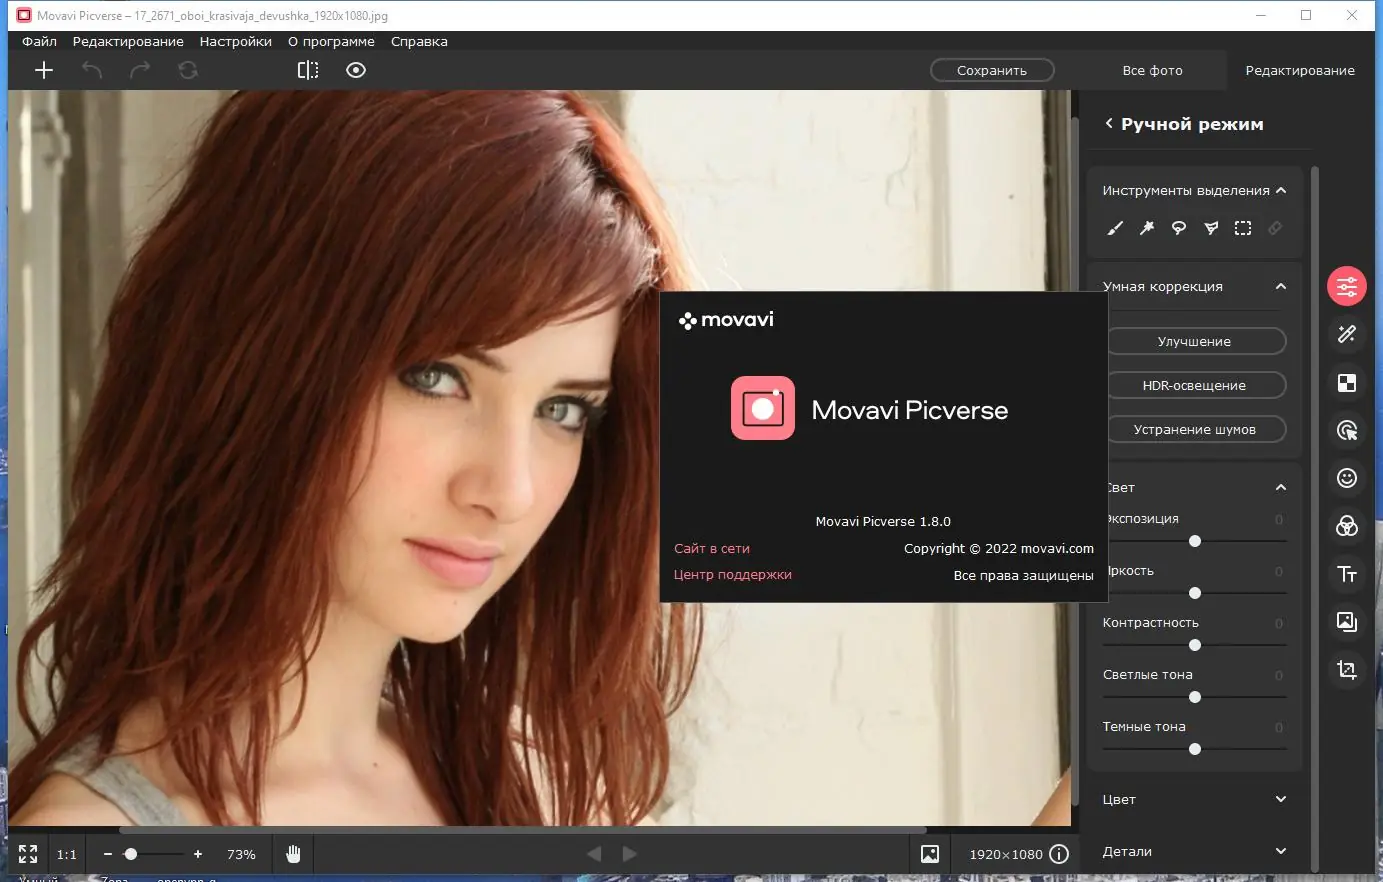Select the magic wand selection tool
The height and width of the screenshot is (882, 1383).
coord(1147,228)
